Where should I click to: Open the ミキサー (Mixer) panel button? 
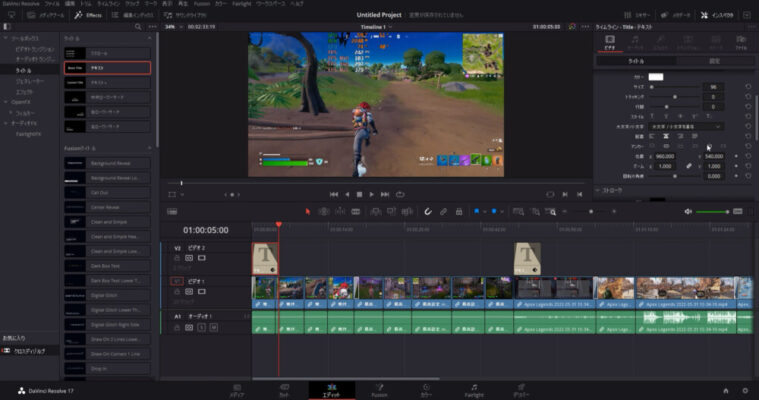coord(637,15)
